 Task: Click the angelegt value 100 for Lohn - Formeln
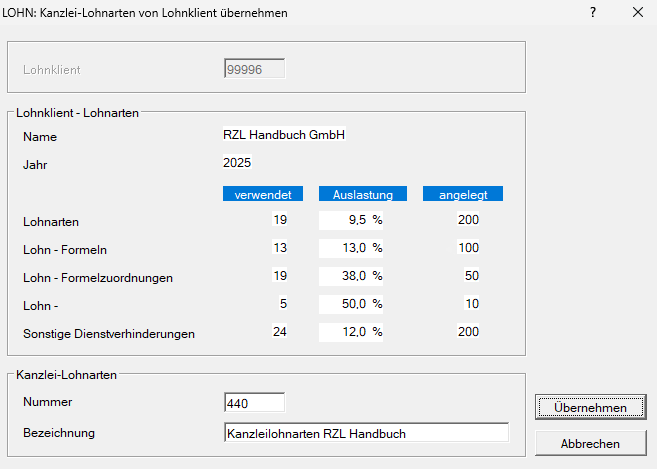point(468,248)
